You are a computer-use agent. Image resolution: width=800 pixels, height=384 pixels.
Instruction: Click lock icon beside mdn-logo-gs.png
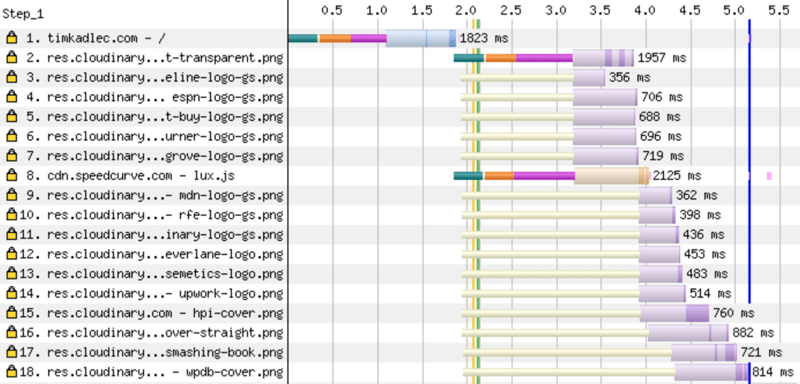tap(11, 195)
